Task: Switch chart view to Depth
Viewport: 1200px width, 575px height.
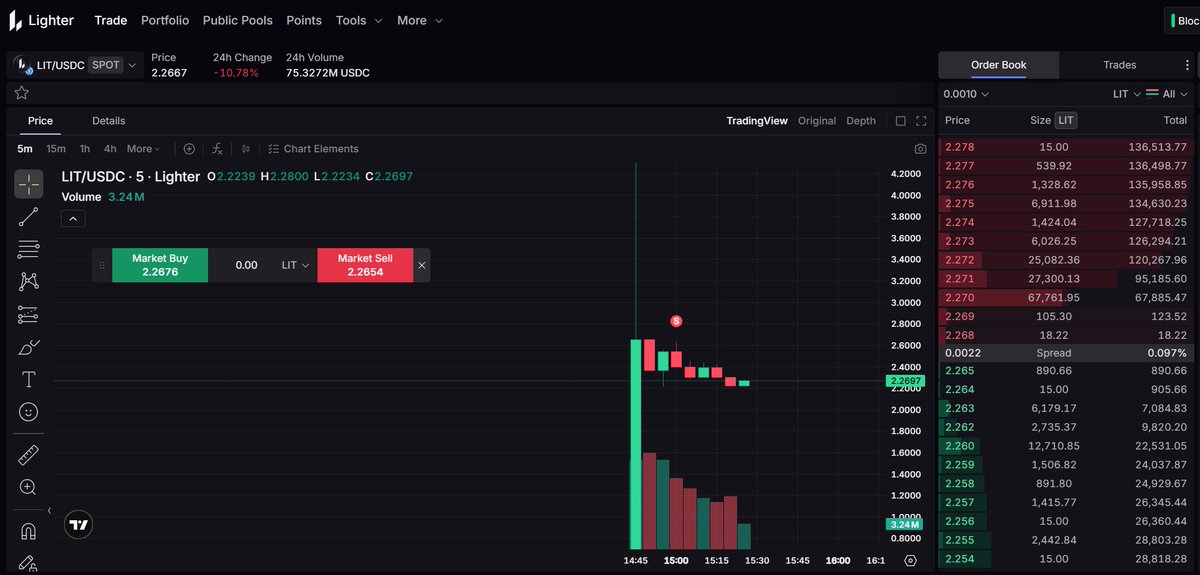Action: point(861,121)
